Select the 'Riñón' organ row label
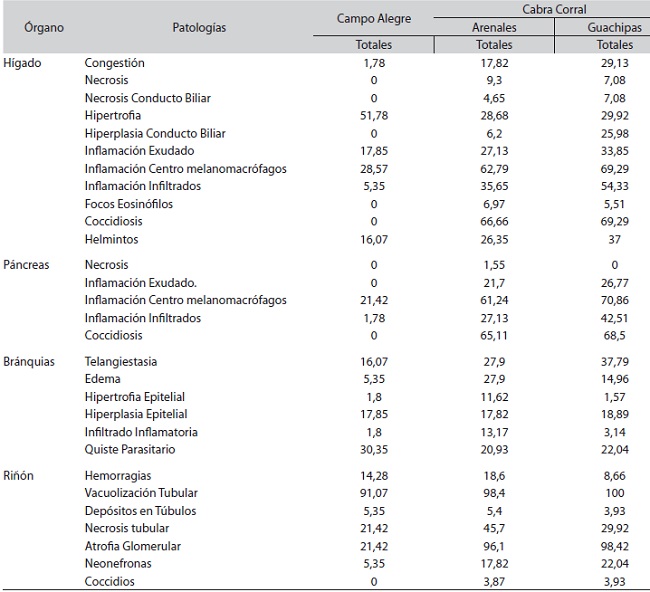The image size is (650, 592). pyautogui.click(x=19, y=474)
